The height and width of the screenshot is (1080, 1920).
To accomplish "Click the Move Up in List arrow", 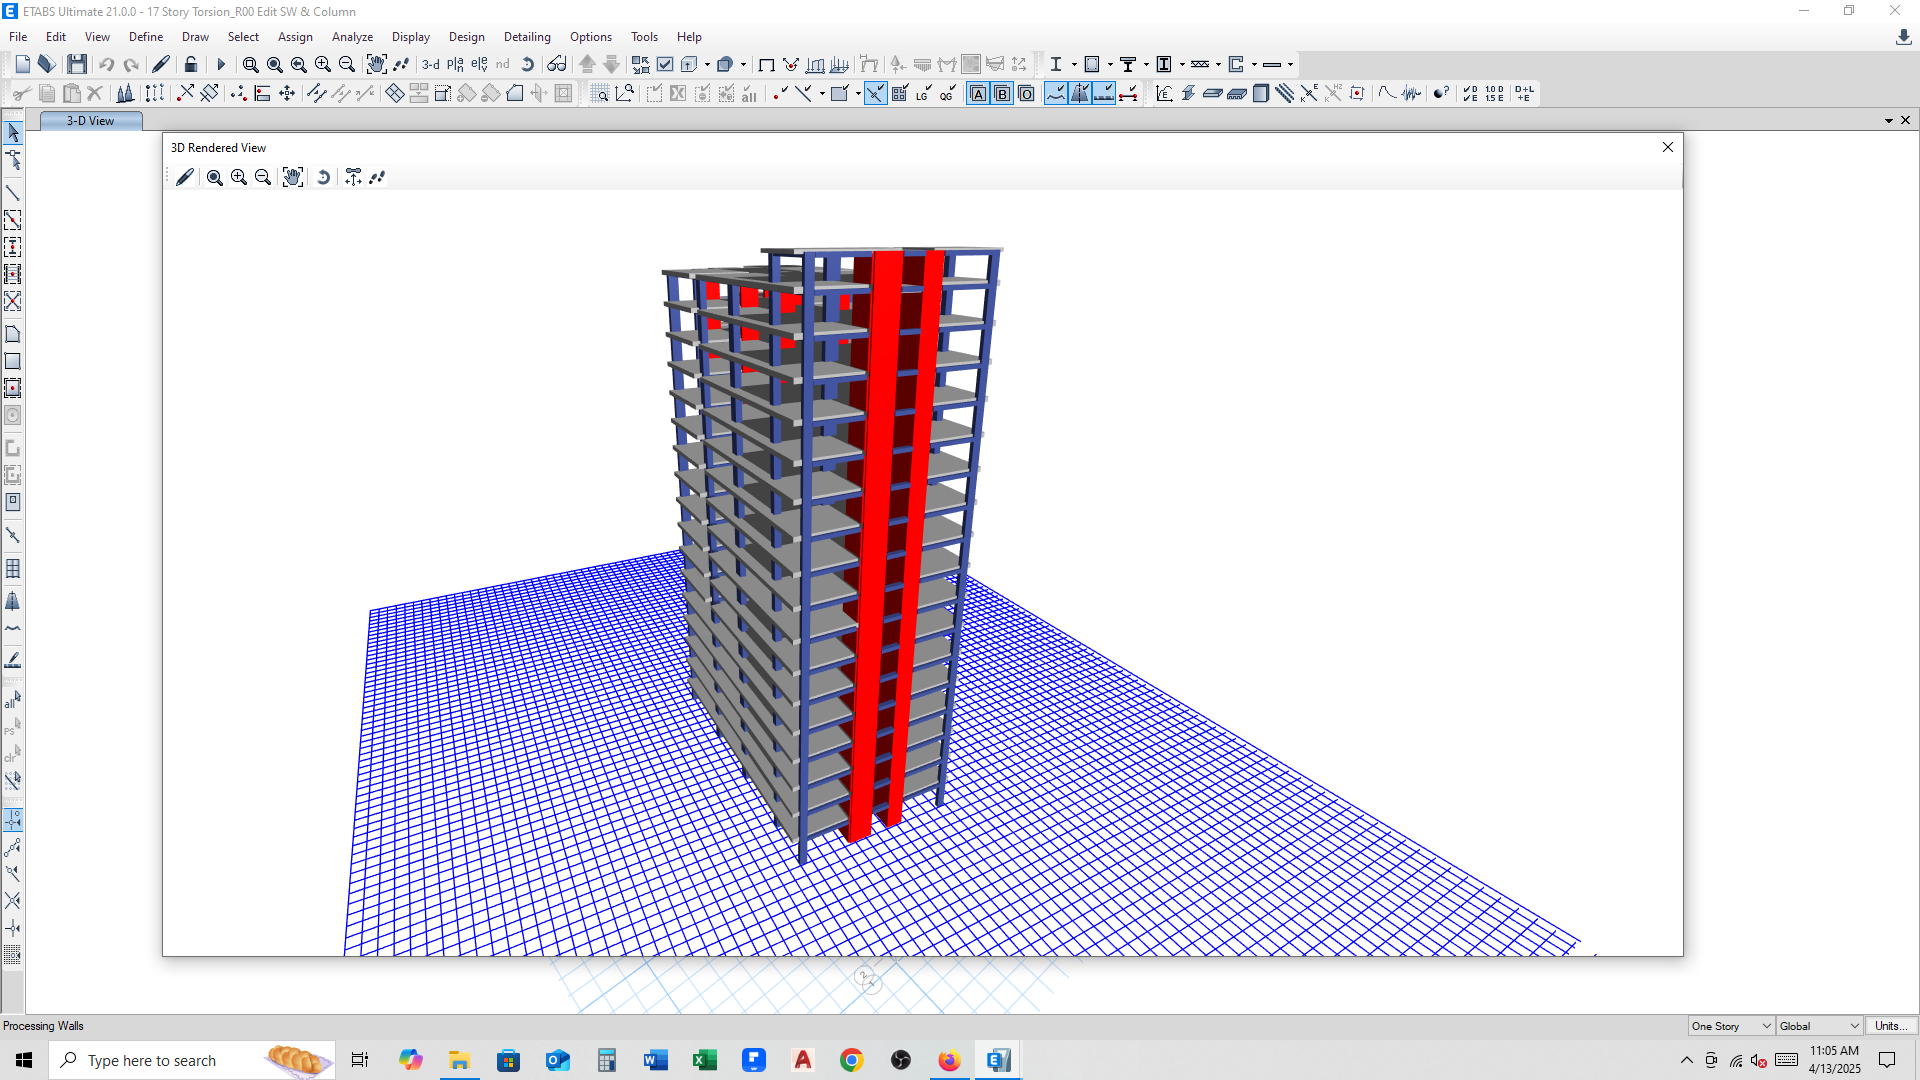I will 588,64.
